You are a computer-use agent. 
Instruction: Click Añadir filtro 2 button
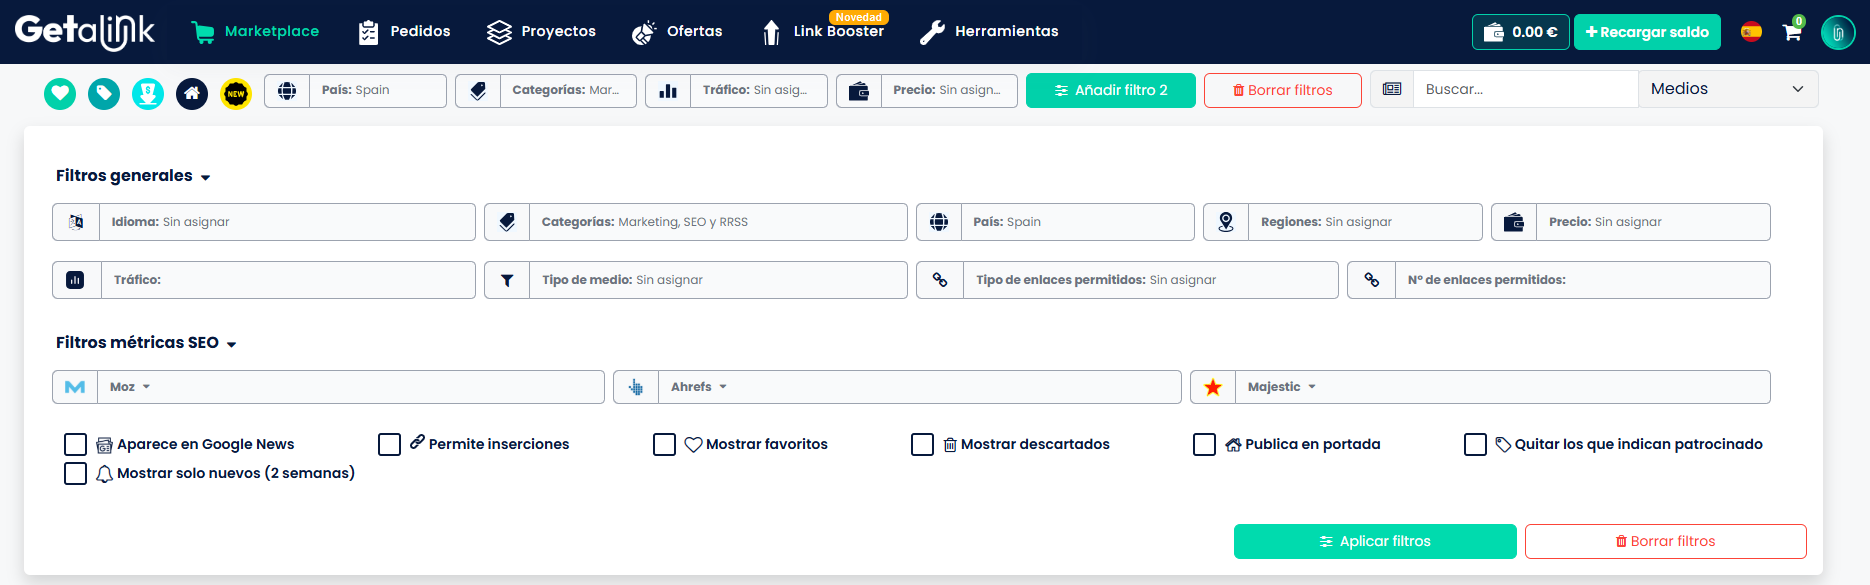[1111, 90]
